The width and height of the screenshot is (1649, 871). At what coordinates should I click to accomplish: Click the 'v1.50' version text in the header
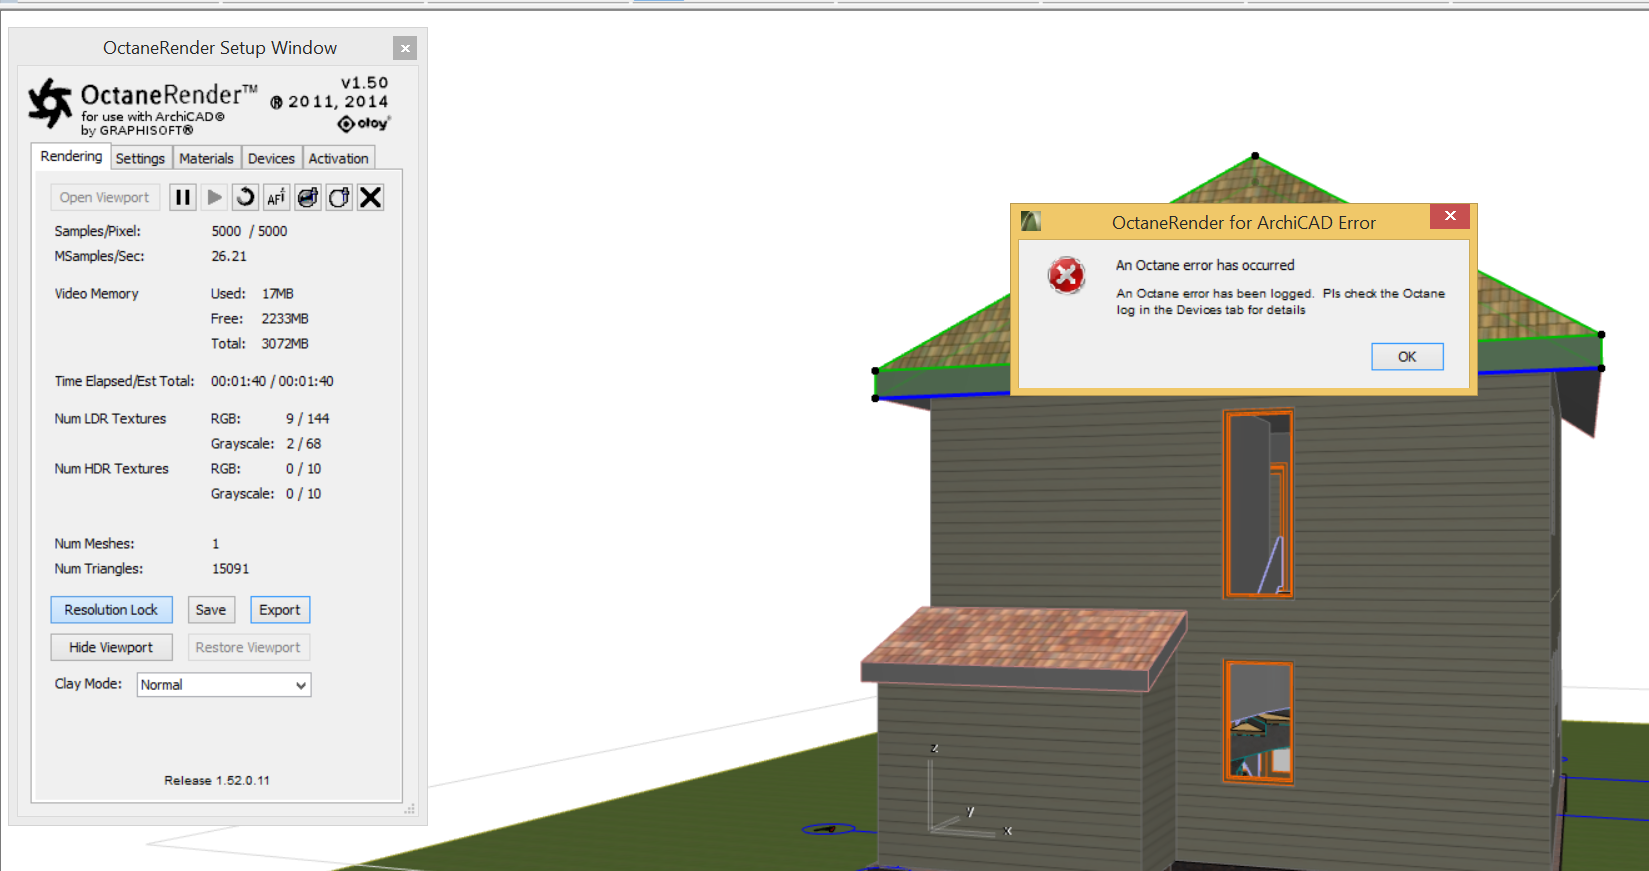pos(364,83)
